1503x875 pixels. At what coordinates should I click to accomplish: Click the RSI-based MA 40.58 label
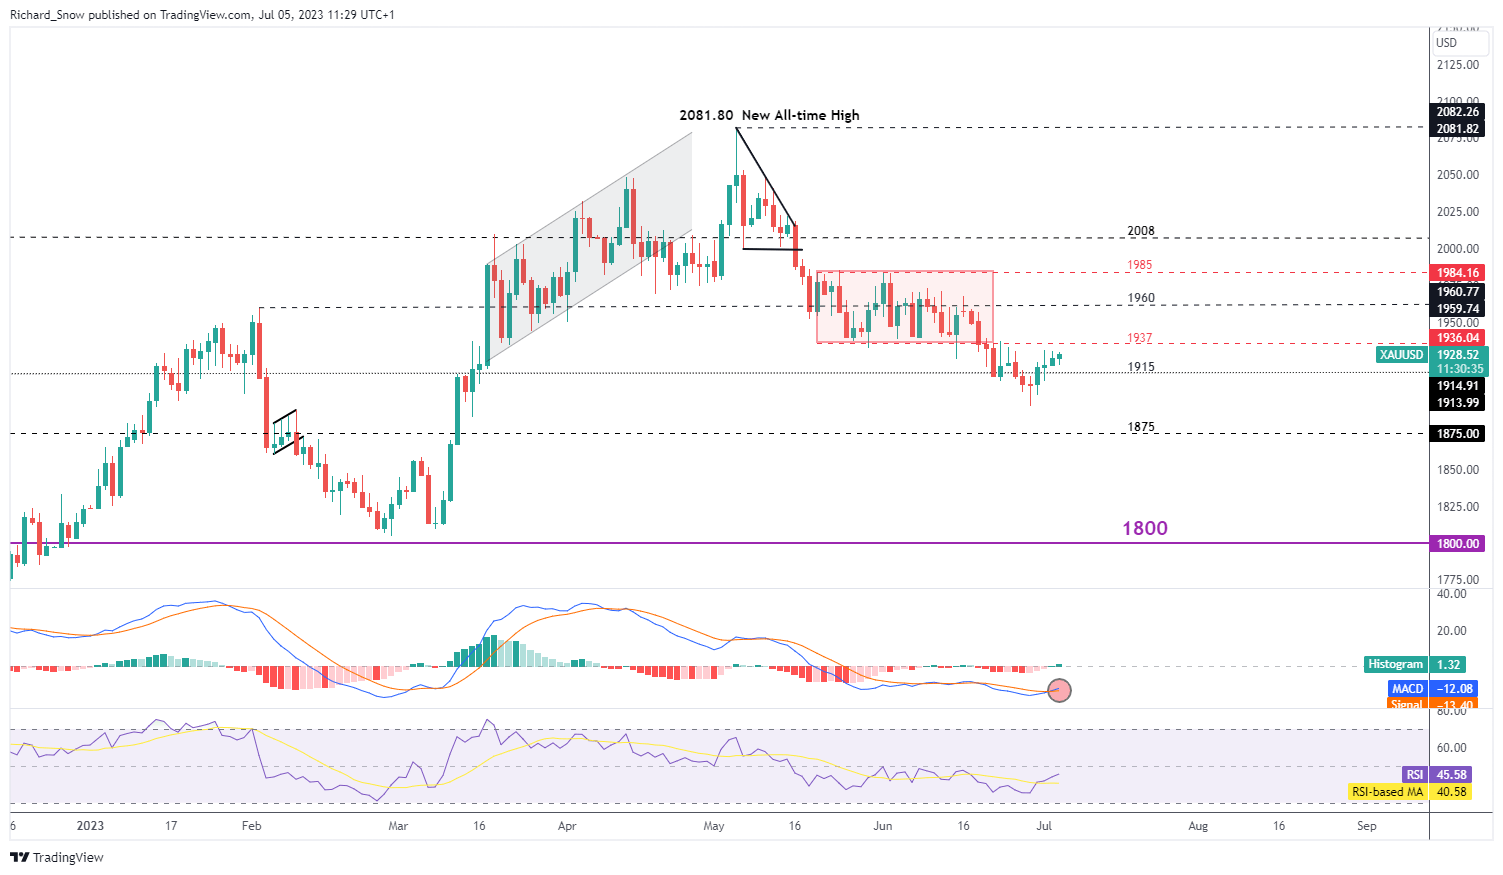pos(1410,792)
